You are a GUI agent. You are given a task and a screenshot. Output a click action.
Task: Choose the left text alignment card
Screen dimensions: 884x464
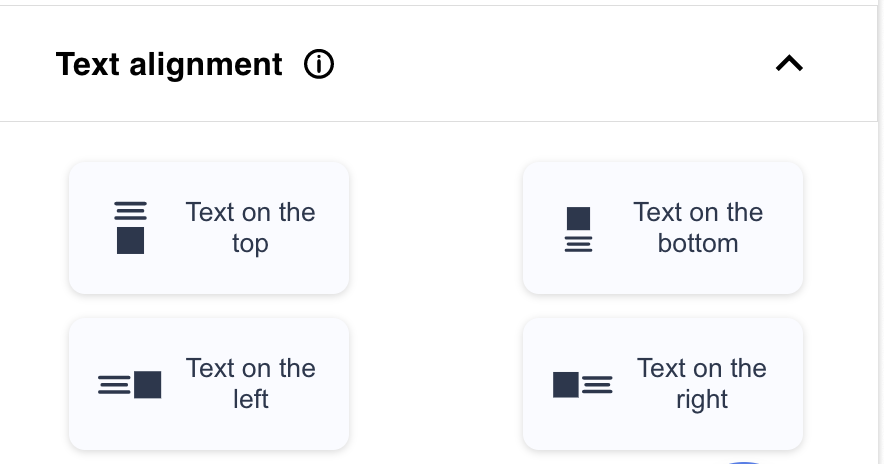[x=208, y=384]
